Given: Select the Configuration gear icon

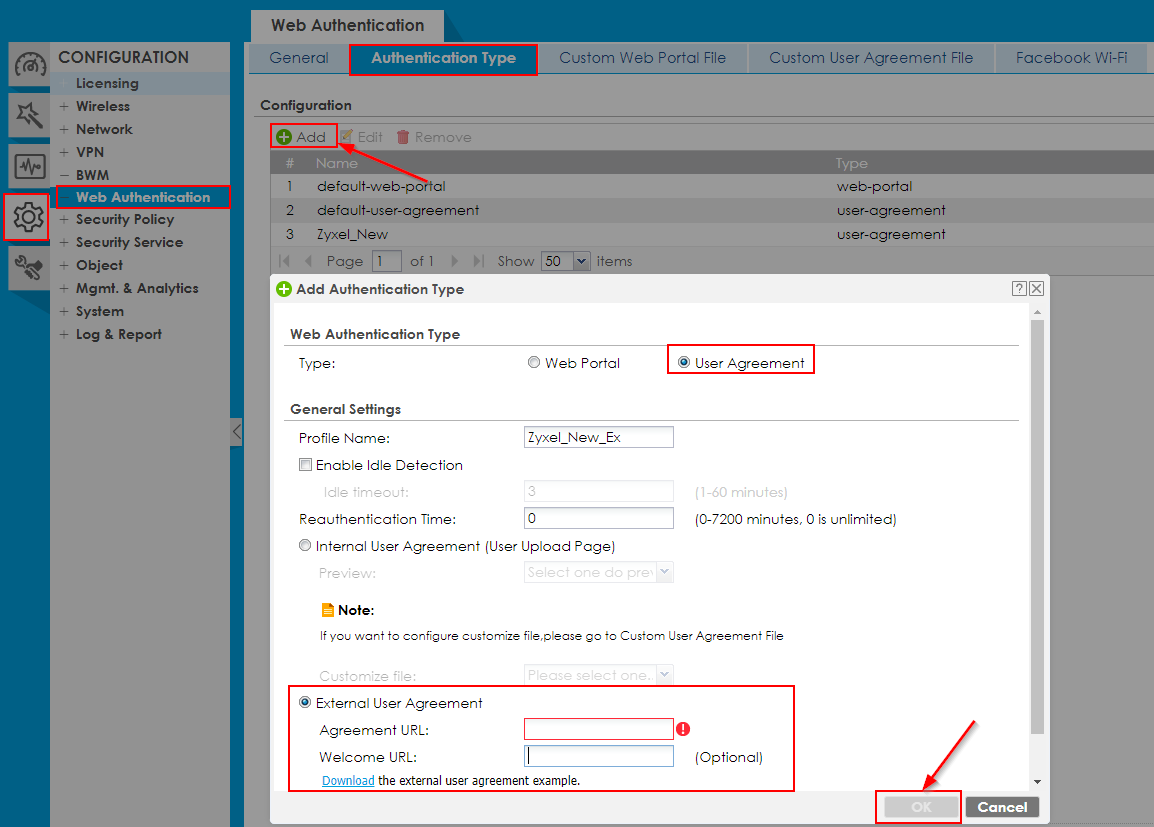Looking at the screenshot, I should [x=27, y=217].
